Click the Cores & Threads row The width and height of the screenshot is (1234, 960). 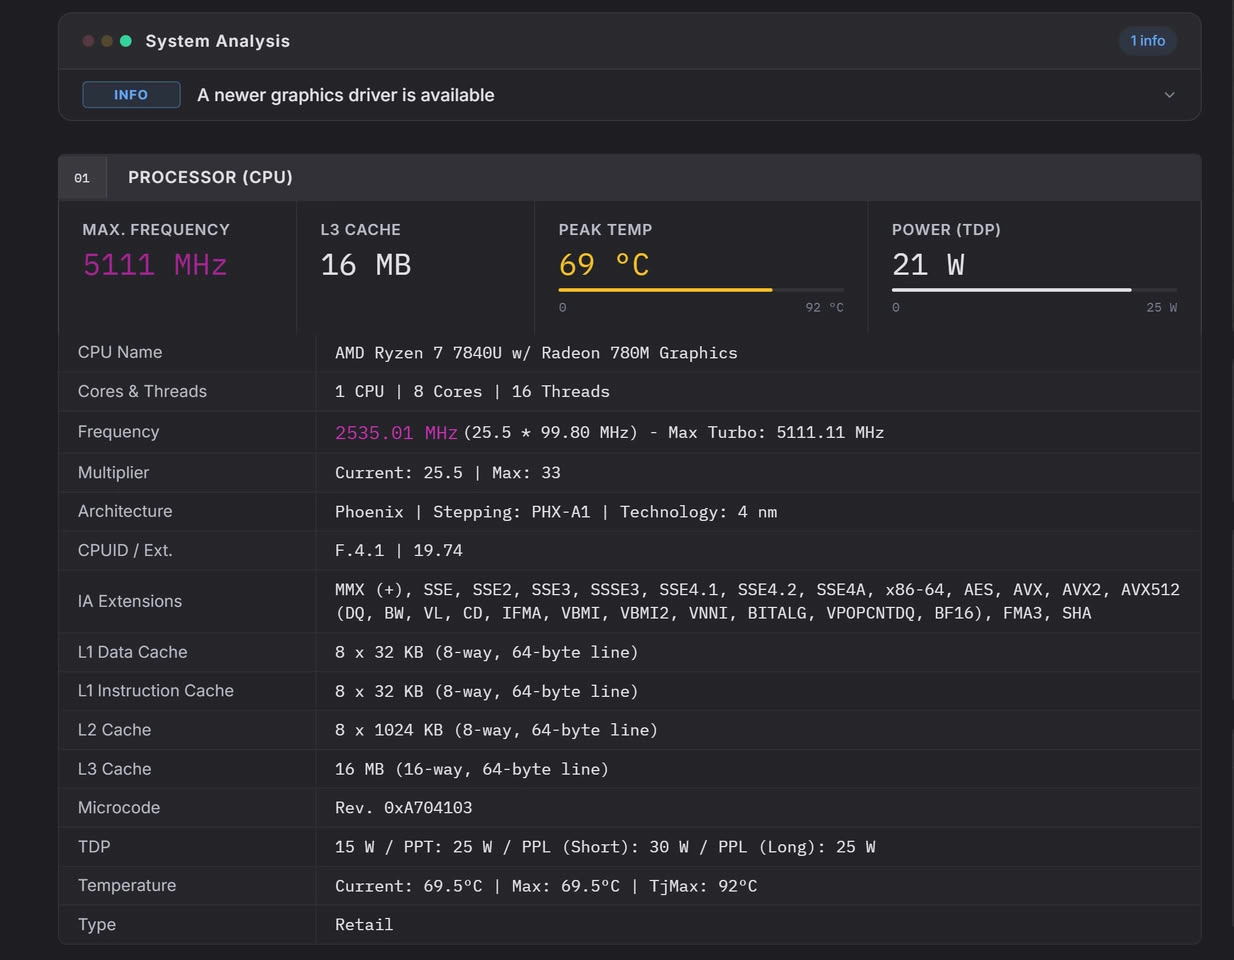click(630, 391)
